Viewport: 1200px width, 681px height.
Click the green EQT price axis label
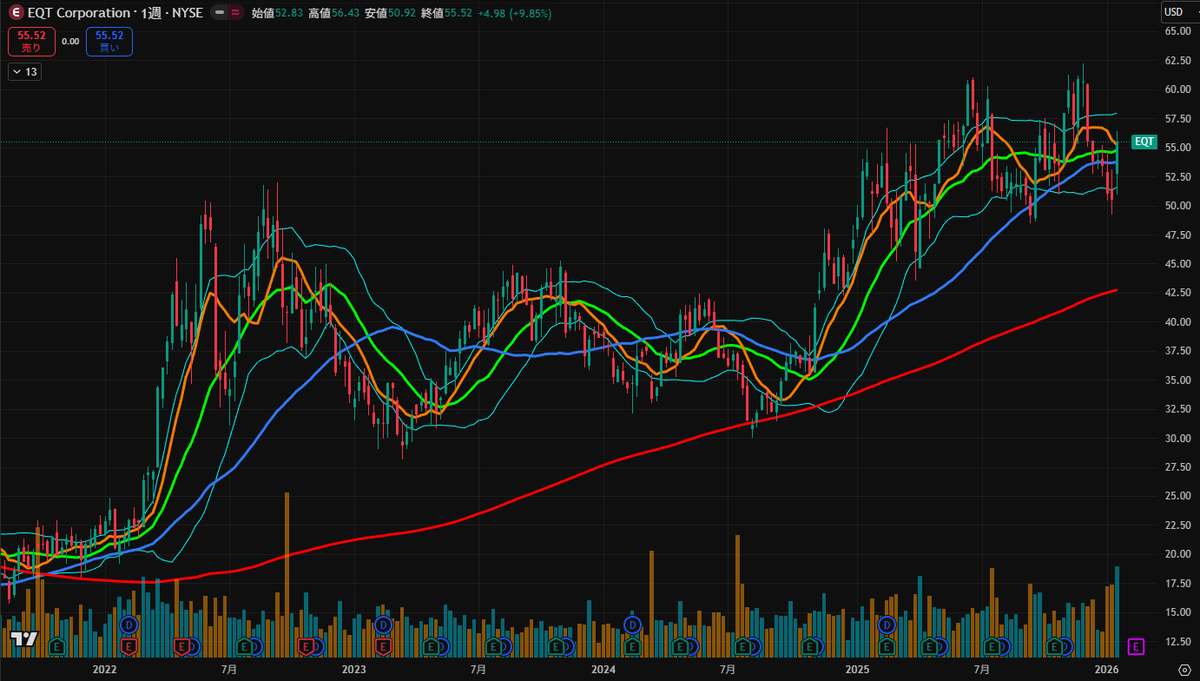(1144, 142)
